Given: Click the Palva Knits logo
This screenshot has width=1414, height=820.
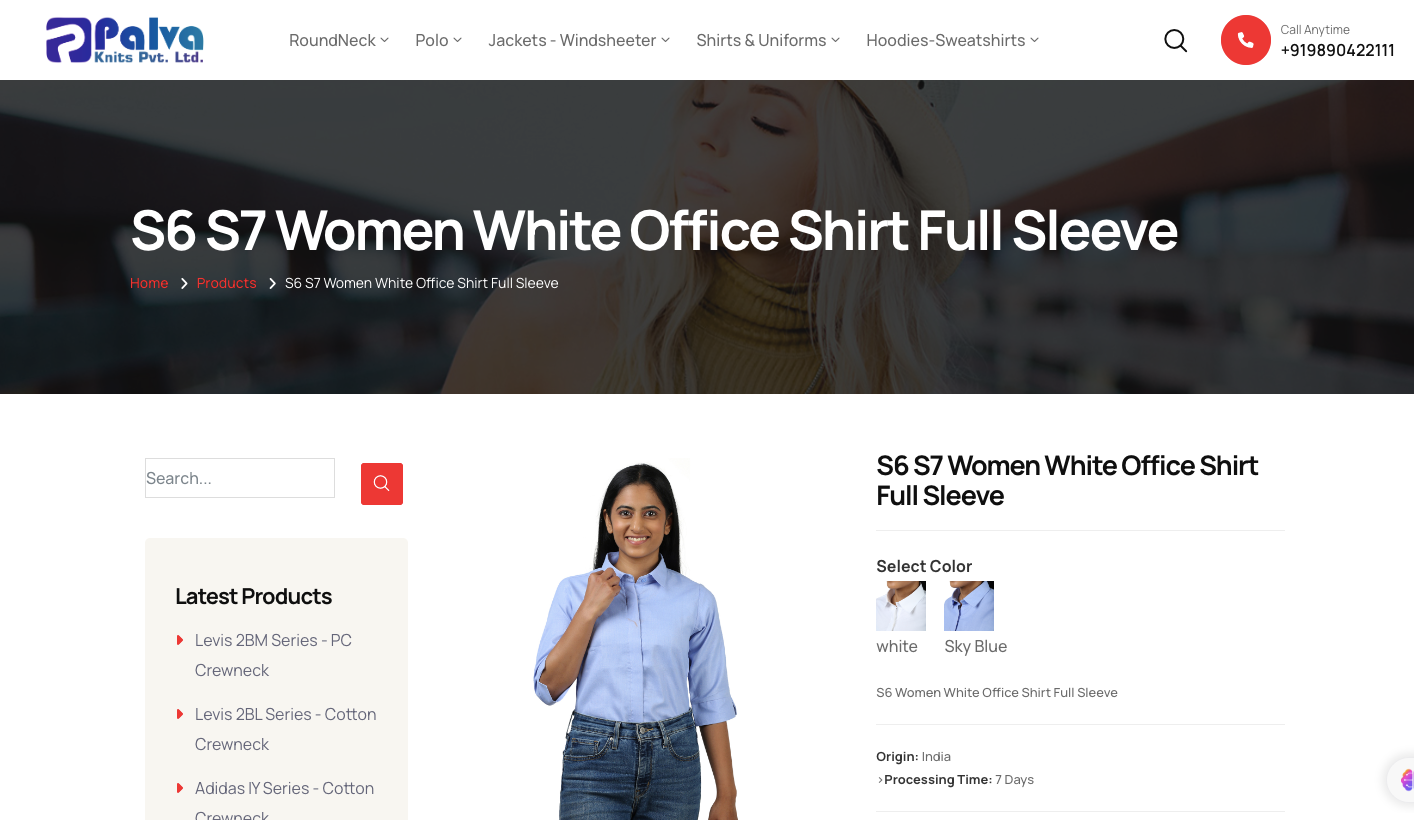Looking at the screenshot, I should coord(125,40).
